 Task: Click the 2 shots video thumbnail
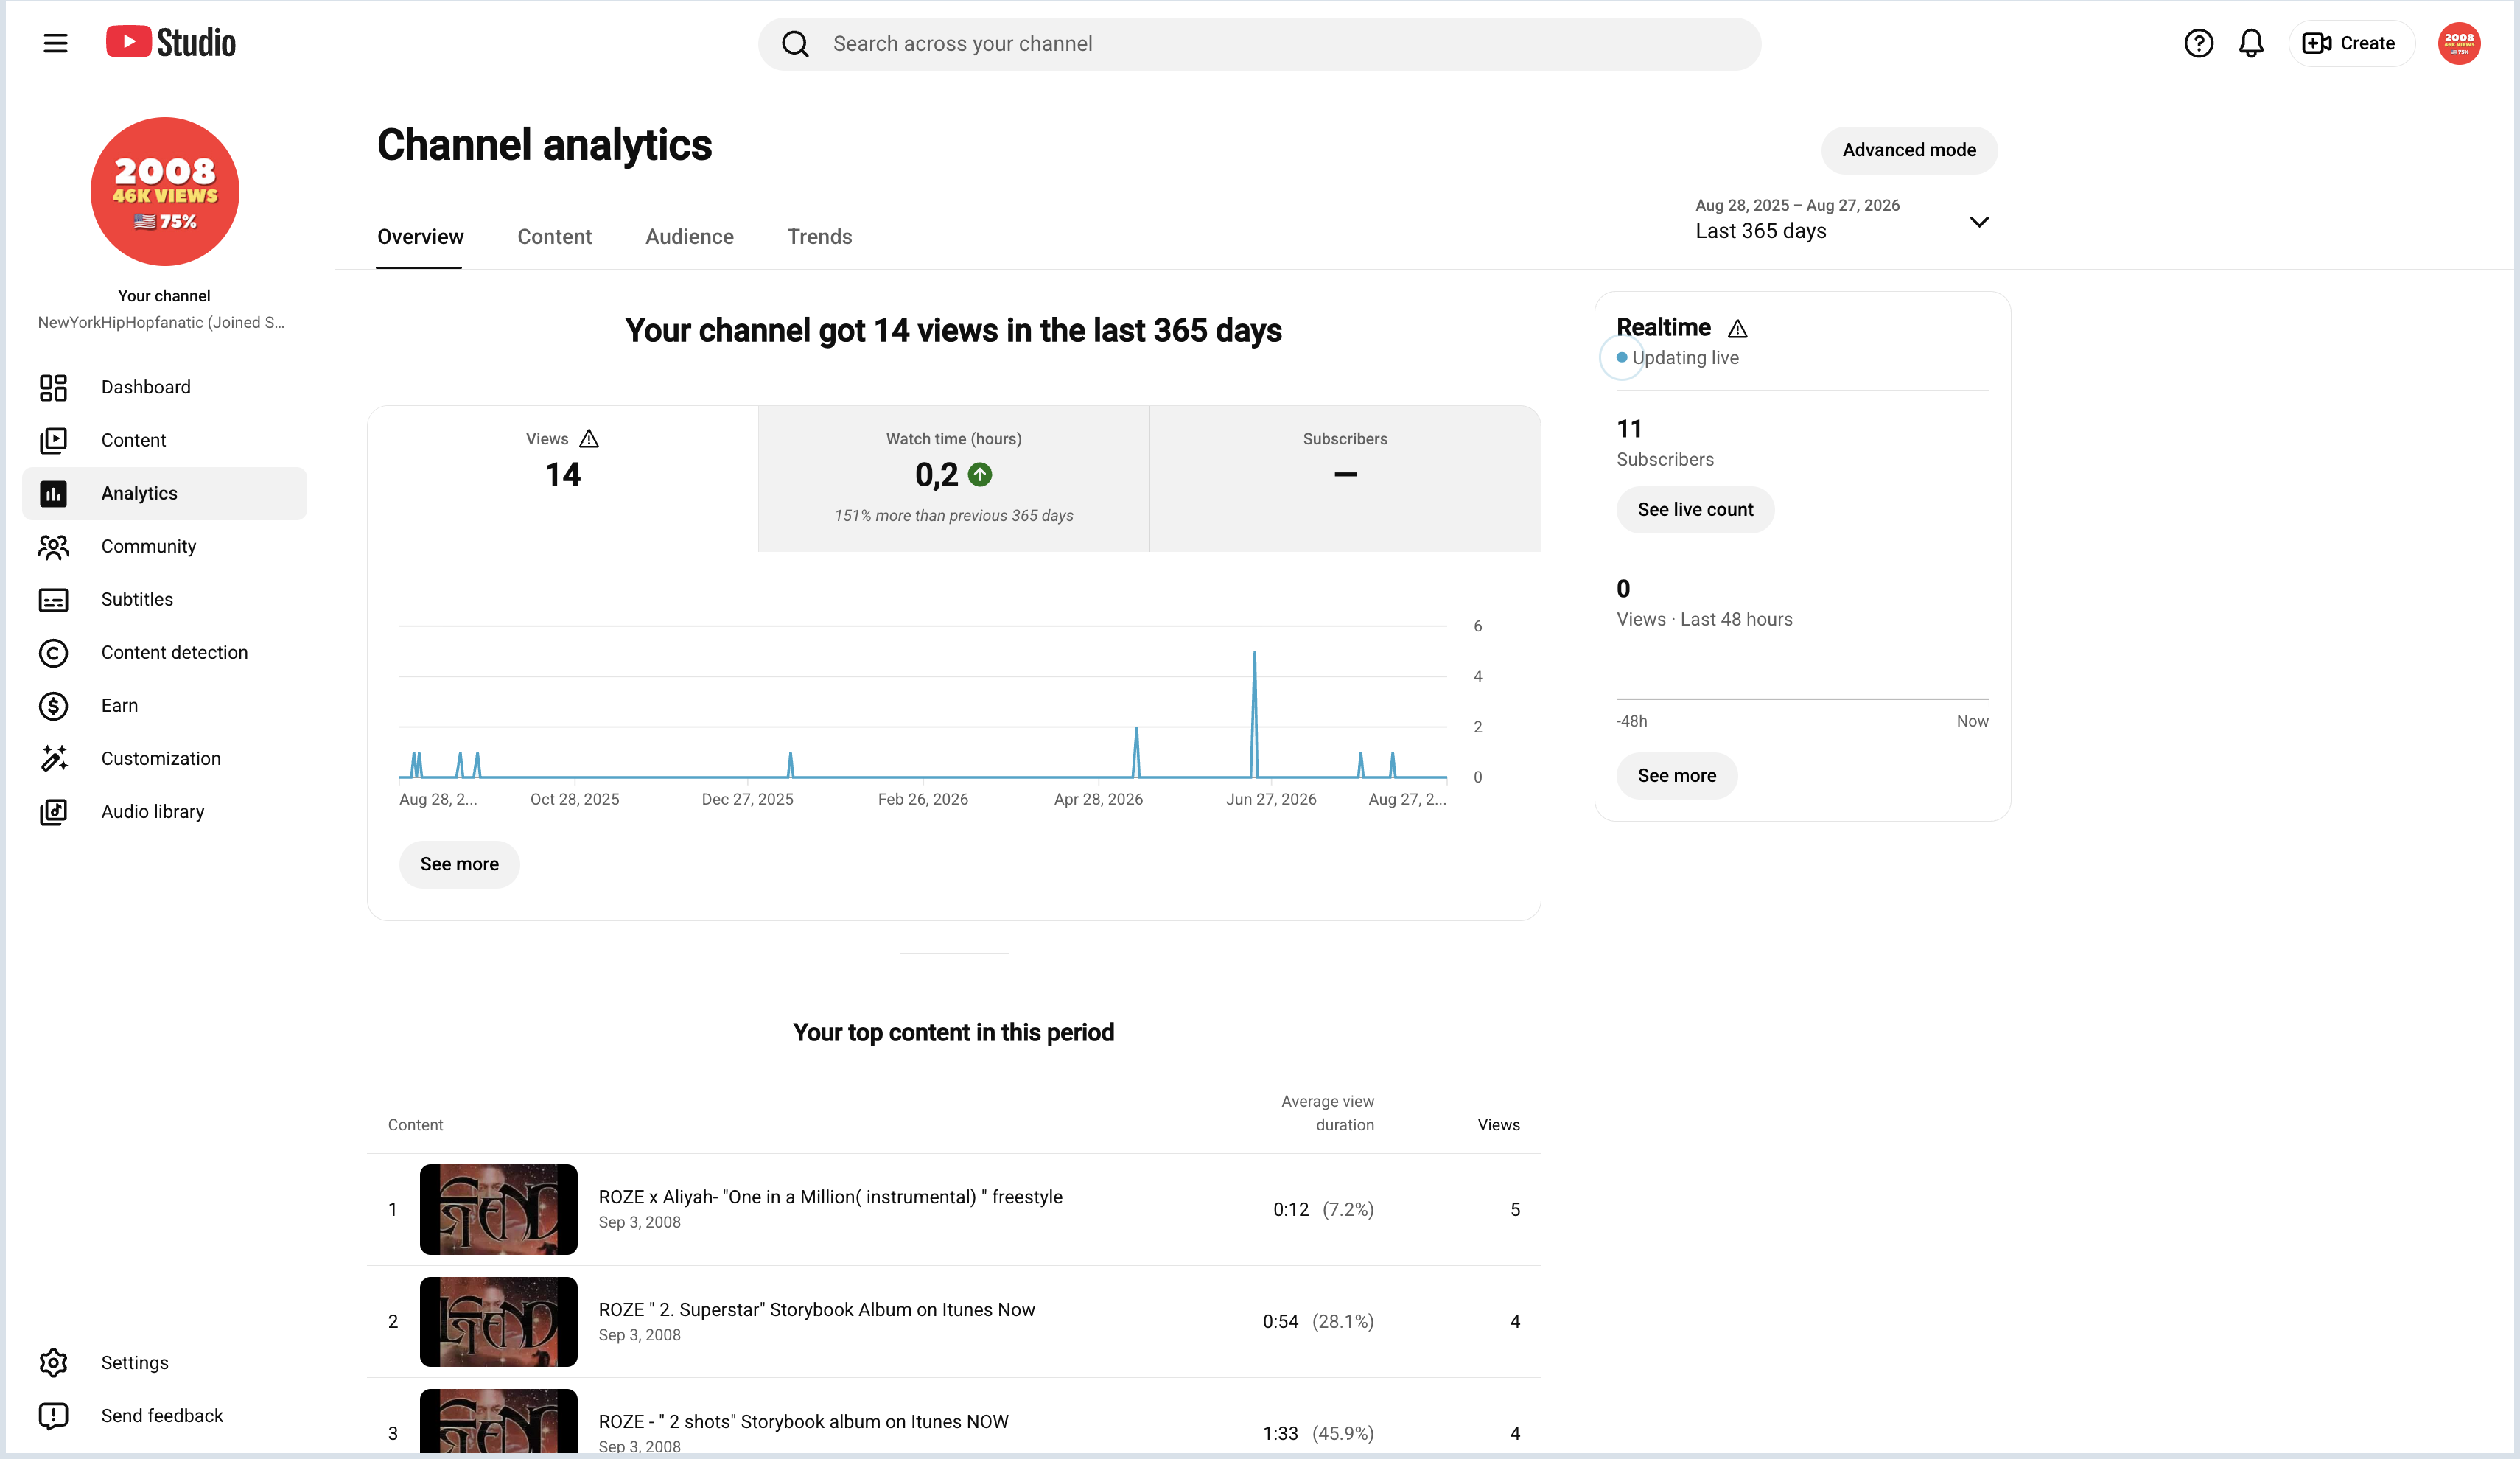(x=498, y=1421)
